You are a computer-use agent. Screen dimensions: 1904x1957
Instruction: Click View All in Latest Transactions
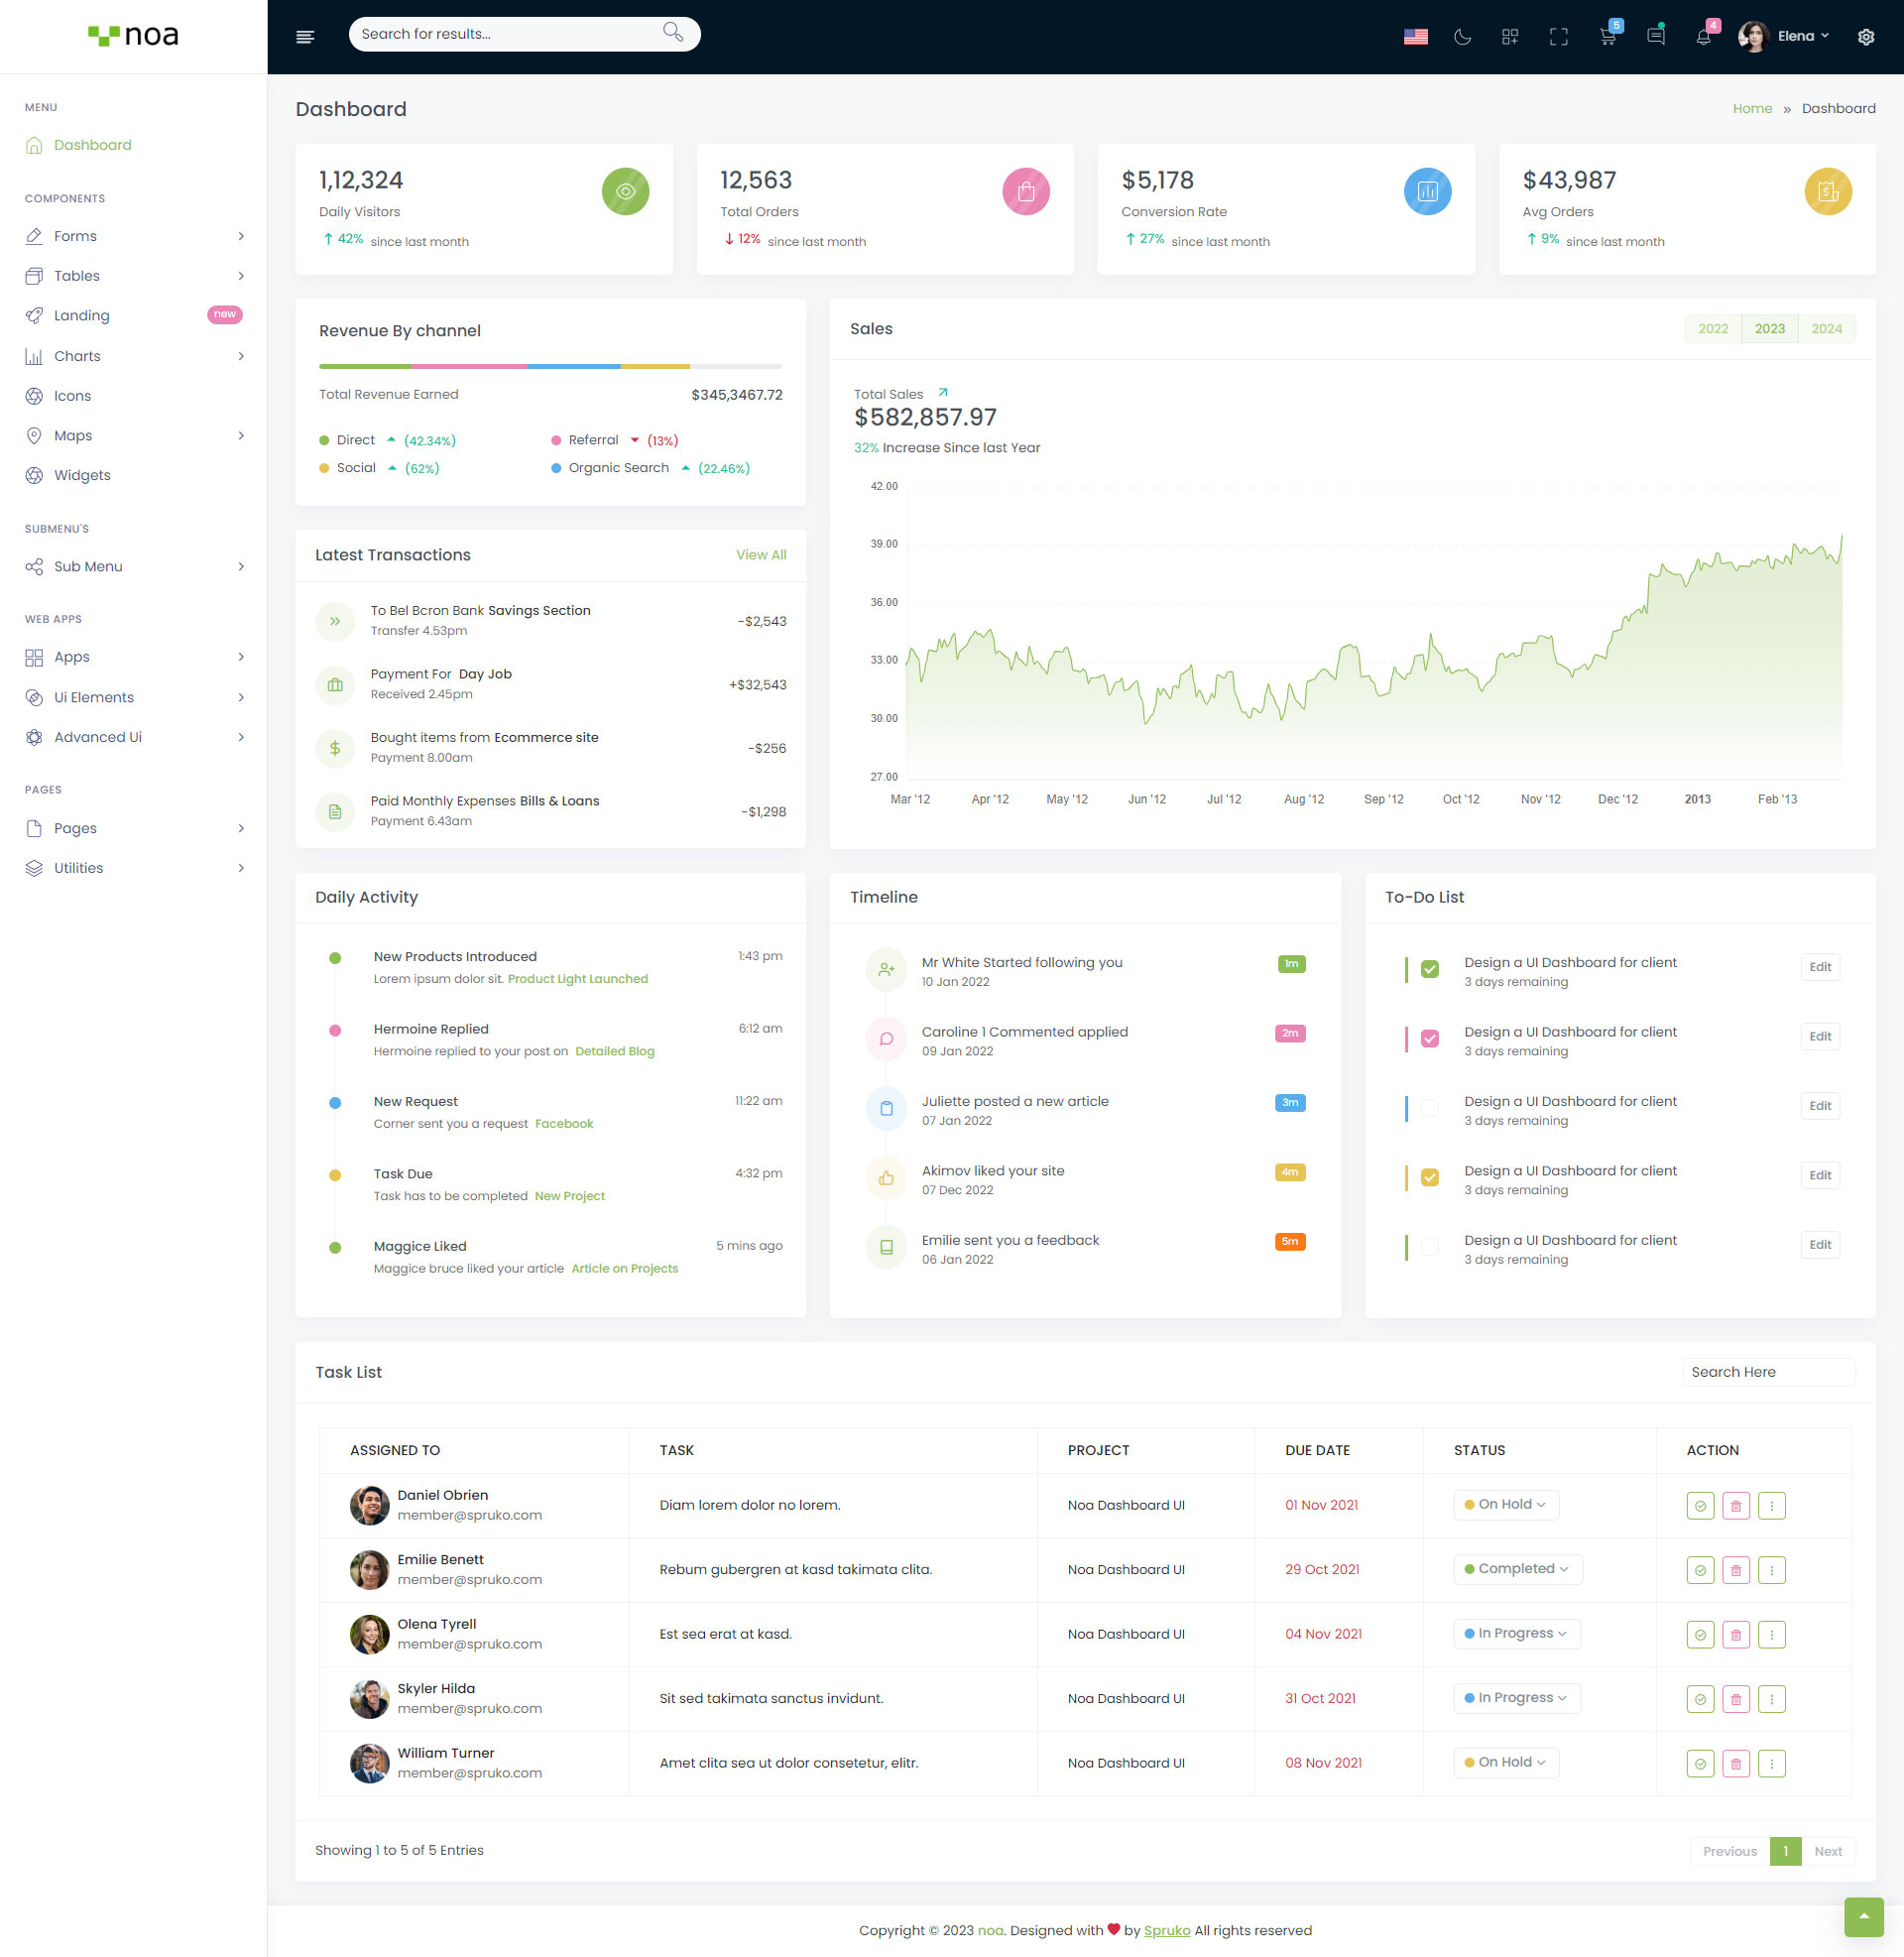tap(761, 555)
